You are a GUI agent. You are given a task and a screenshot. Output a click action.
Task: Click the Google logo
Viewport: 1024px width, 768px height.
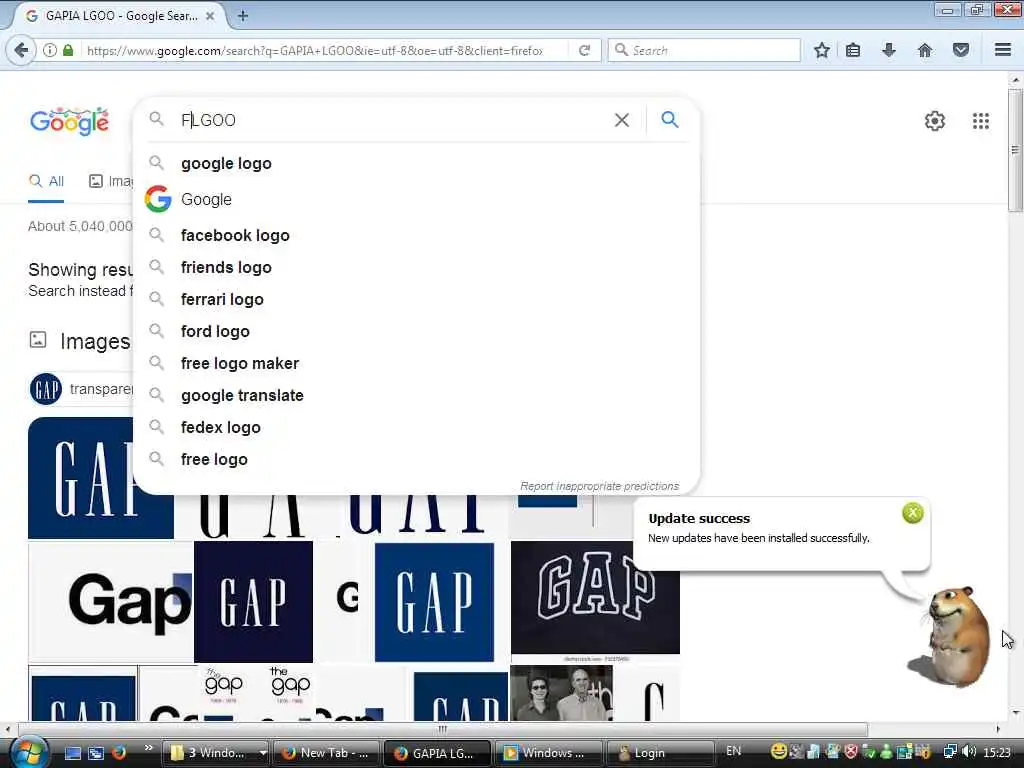click(x=69, y=121)
